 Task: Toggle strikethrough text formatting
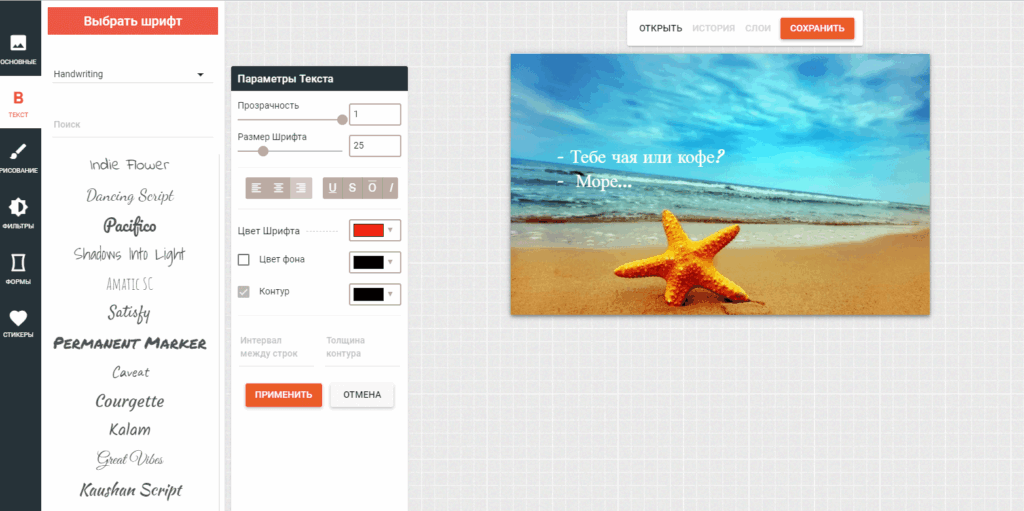pyautogui.click(x=352, y=188)
